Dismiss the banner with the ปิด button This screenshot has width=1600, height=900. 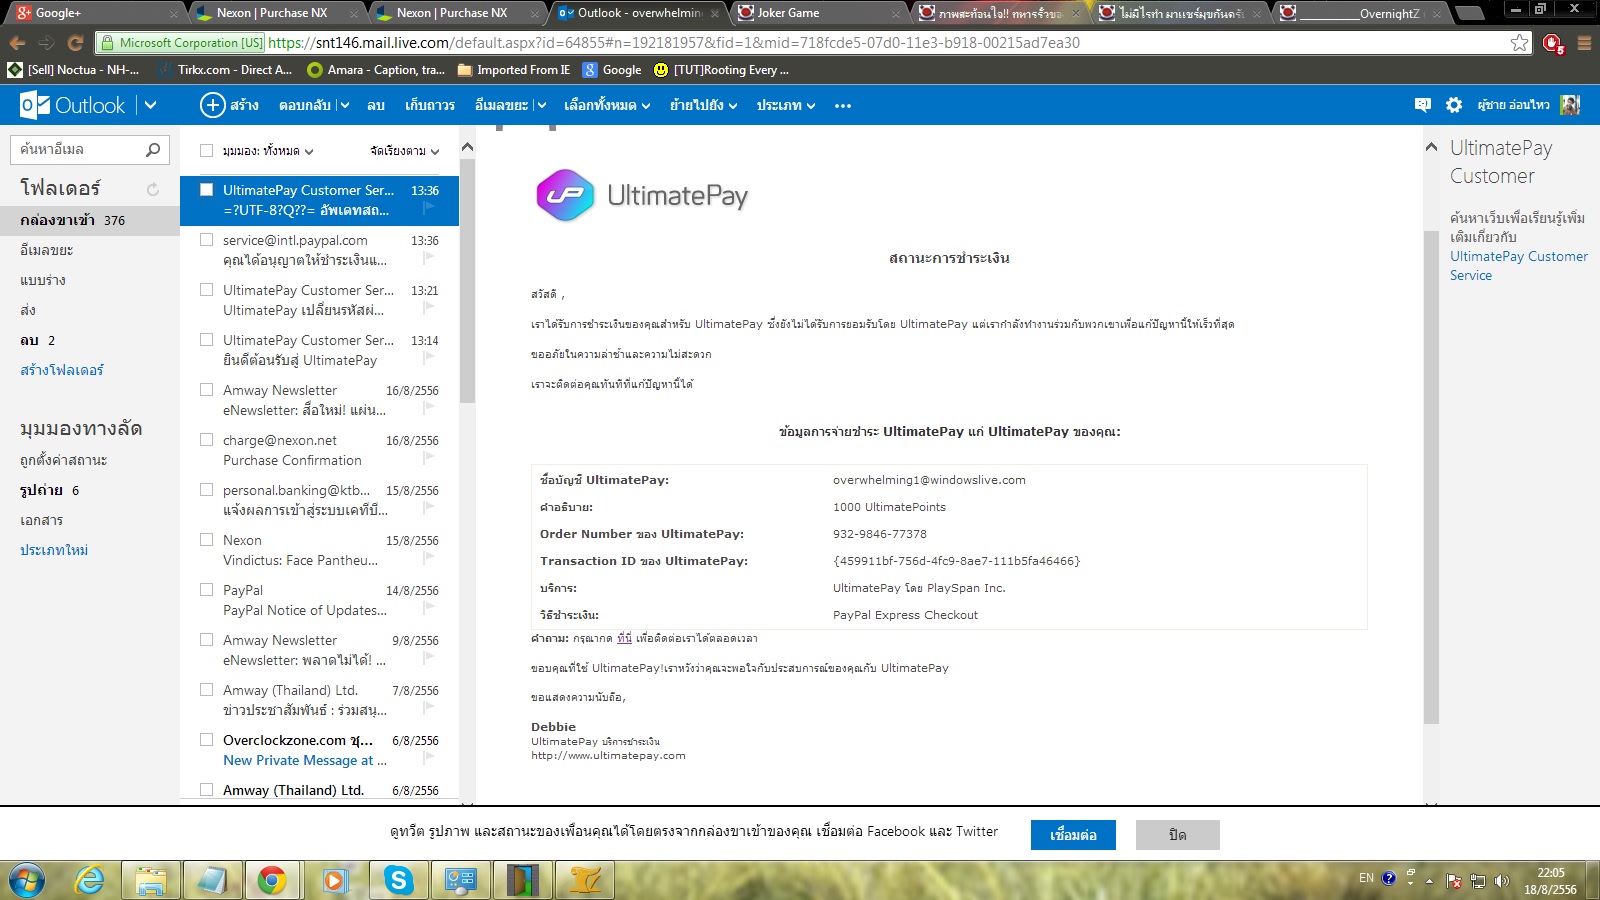(x=1178, y=835)
